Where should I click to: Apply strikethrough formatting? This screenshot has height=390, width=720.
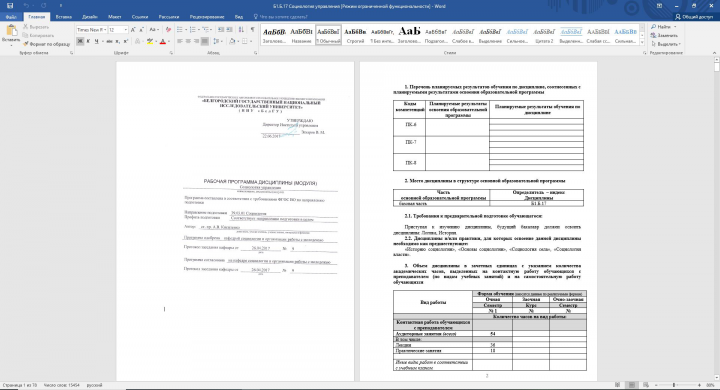click(x=109, y=41)
